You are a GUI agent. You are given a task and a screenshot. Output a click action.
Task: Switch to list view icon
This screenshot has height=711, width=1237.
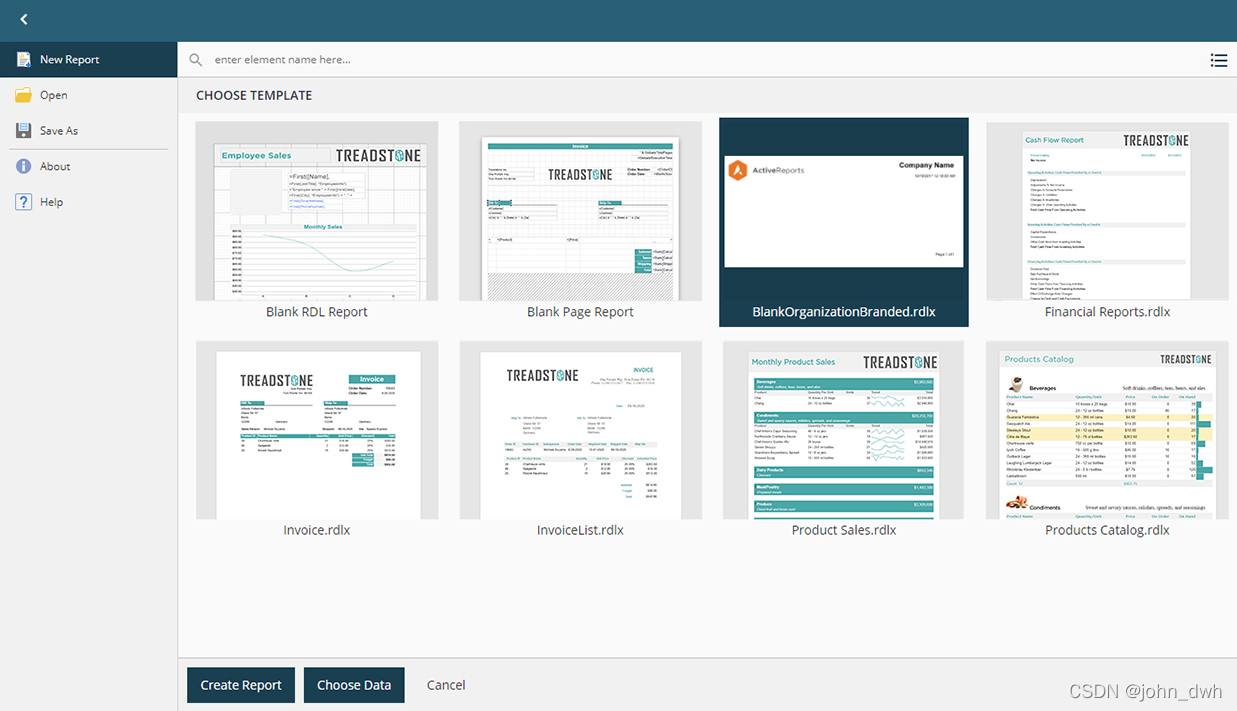click(1218, 60)
